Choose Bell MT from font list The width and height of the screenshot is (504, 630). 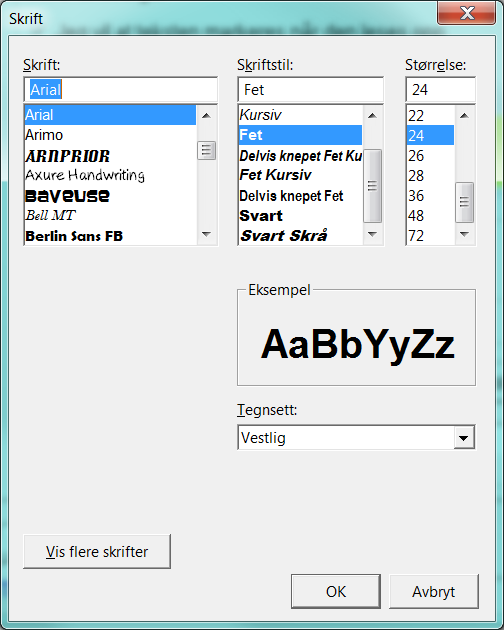coord(110,216)
